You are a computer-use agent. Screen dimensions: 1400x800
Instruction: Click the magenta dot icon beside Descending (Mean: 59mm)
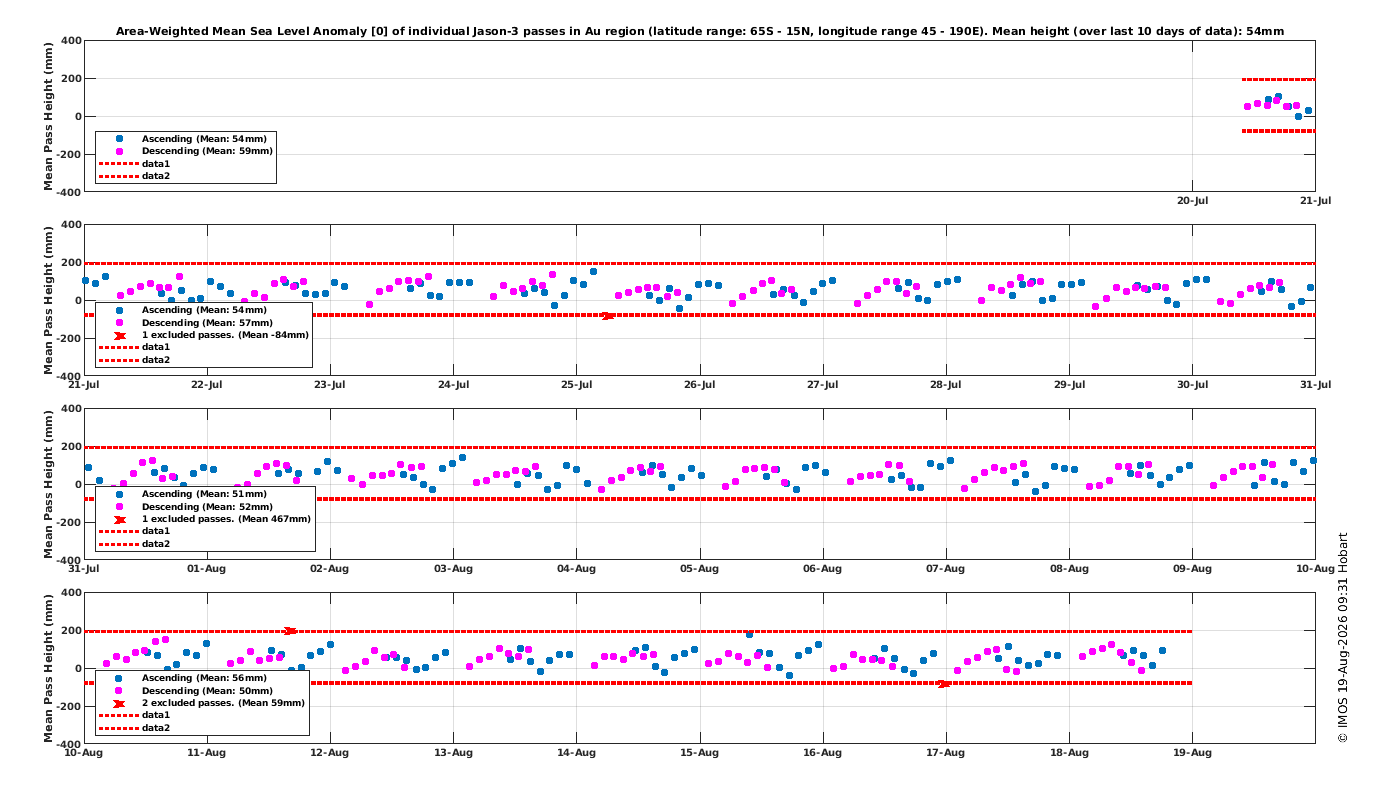[x=120, y=151]
